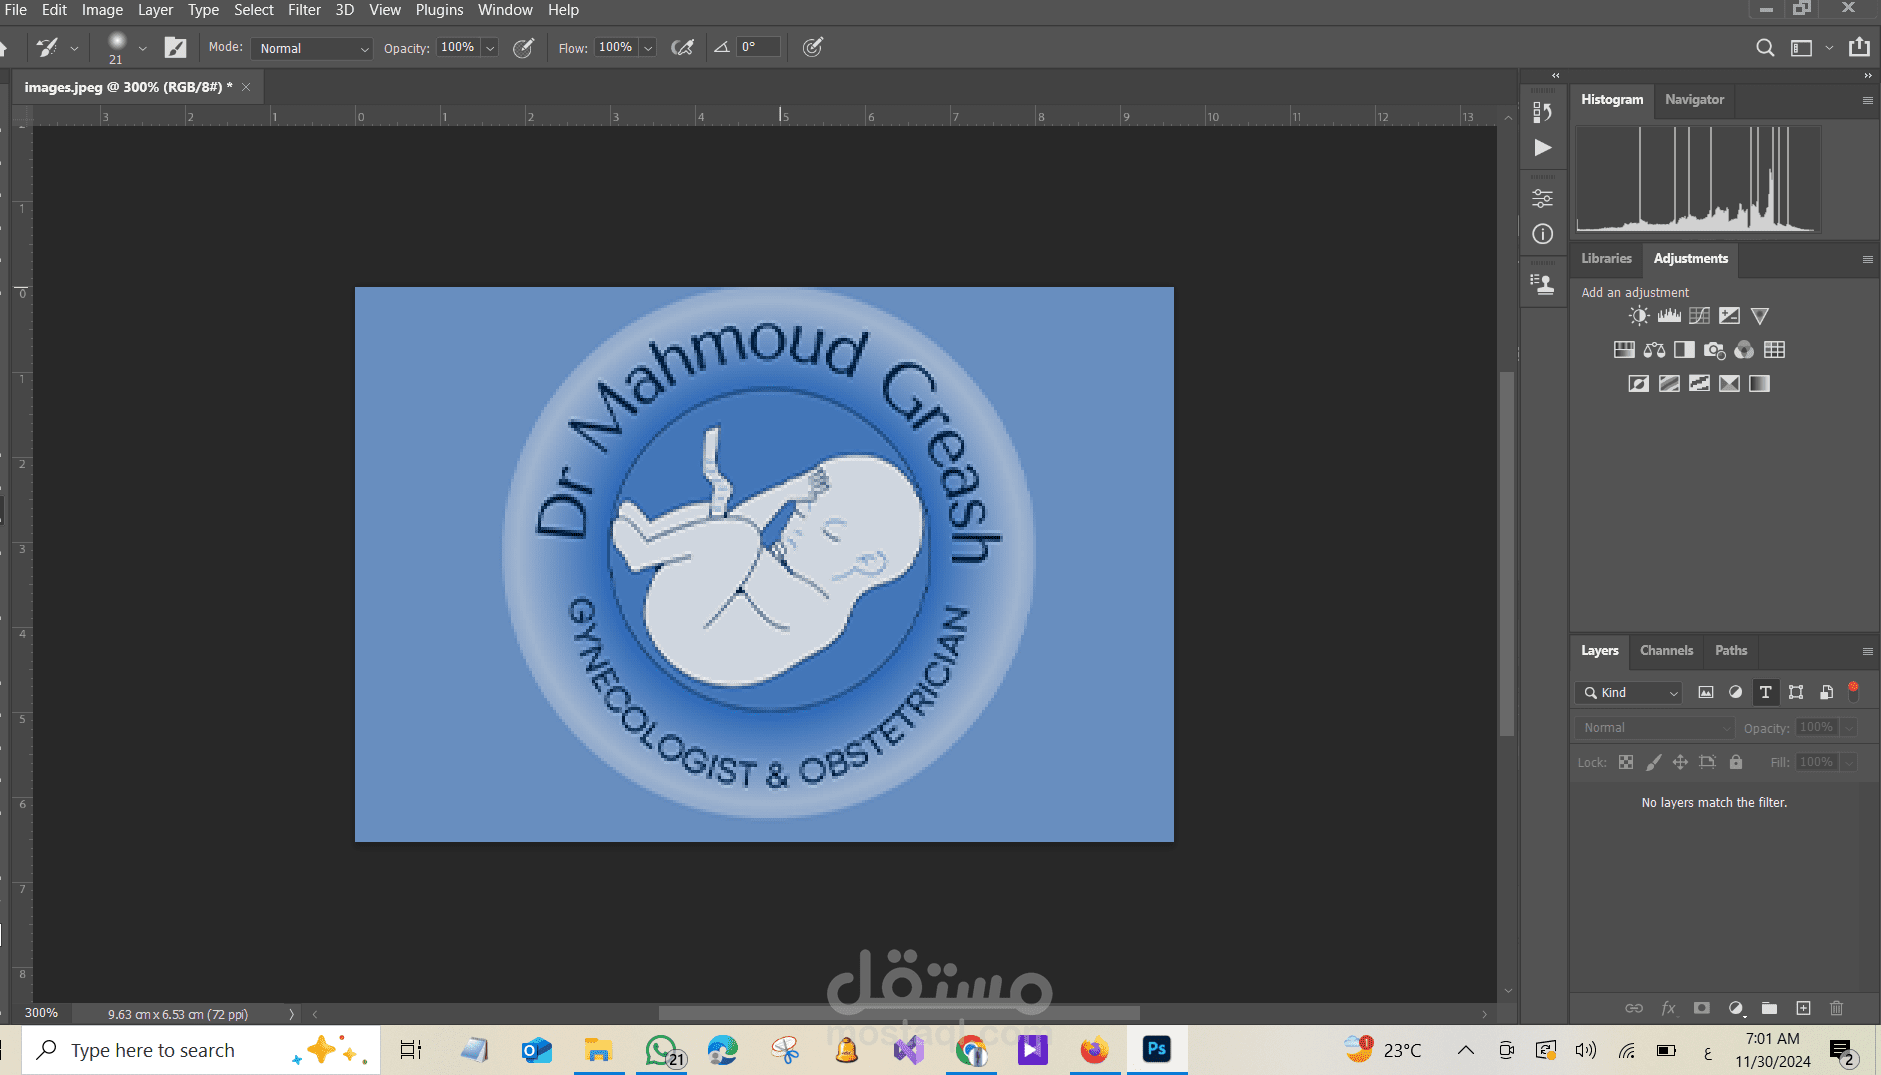Open Google Chrome from the taskbar
The width and height of the screenshot is (1881, 1075).
point(970,1050)
